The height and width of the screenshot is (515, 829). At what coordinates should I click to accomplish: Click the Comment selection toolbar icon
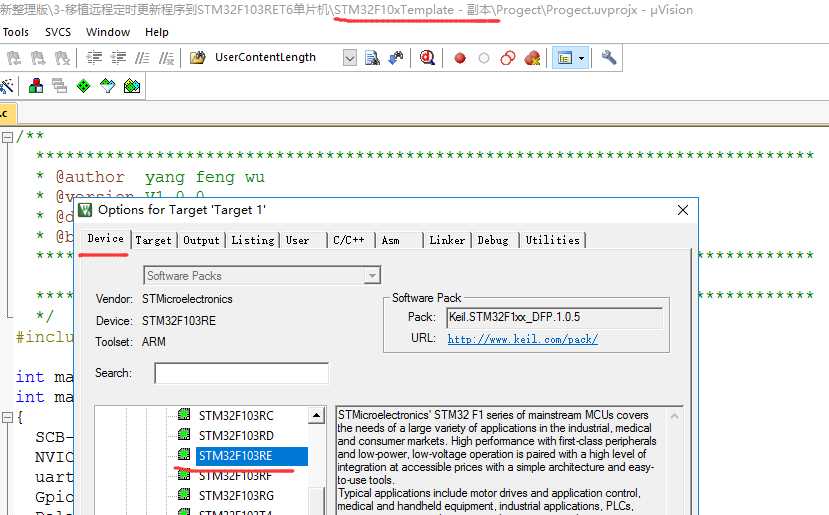coord(142,58)
